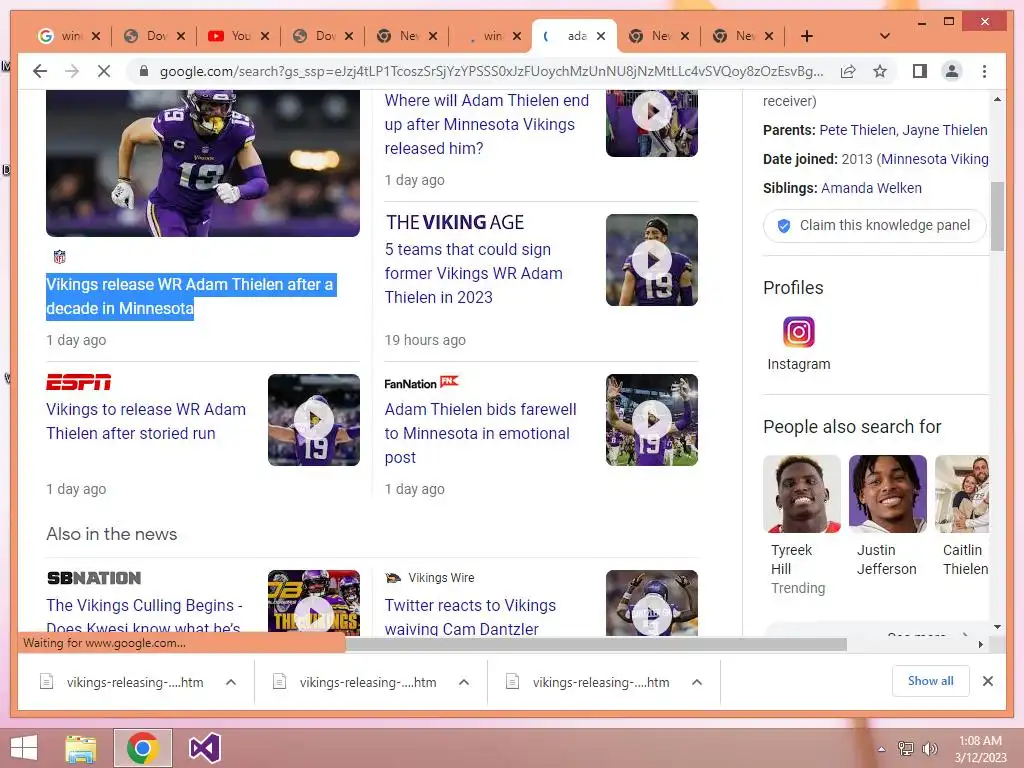This screenshot has width=1024, height=768.
Task: Click the Vikings Wire source icon
Action: [392, 578]
